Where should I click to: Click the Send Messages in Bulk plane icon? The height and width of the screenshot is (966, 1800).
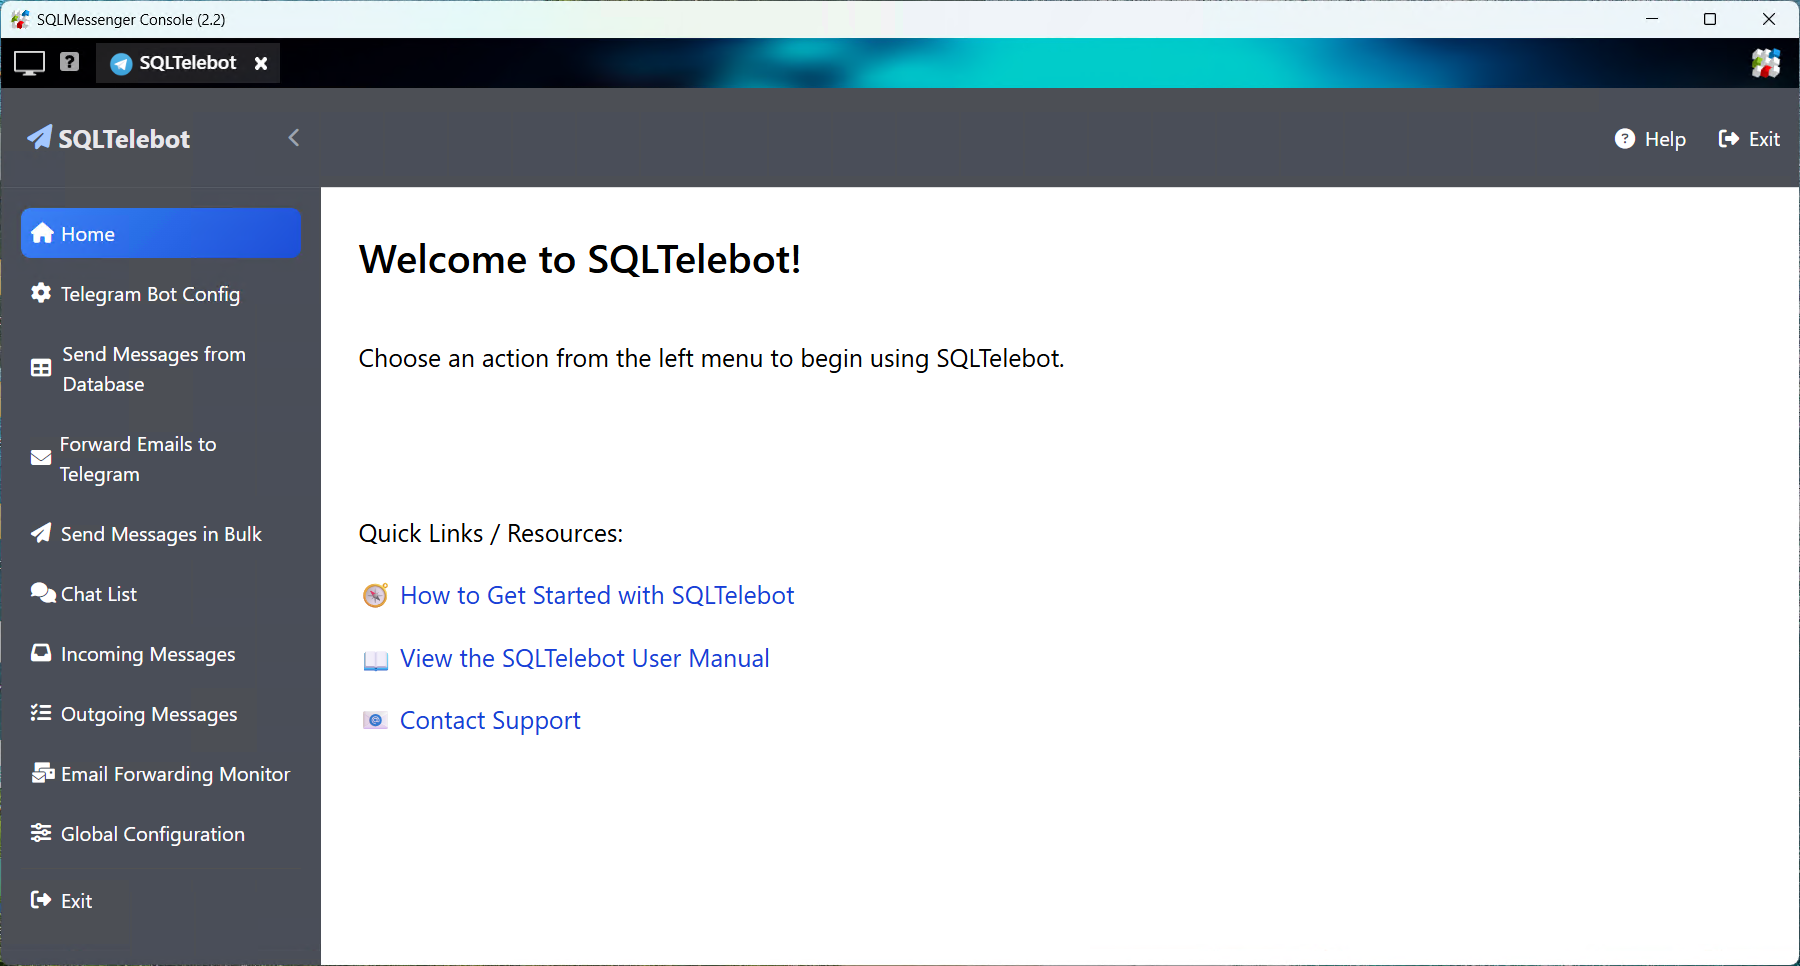click(x=41, y=533)
